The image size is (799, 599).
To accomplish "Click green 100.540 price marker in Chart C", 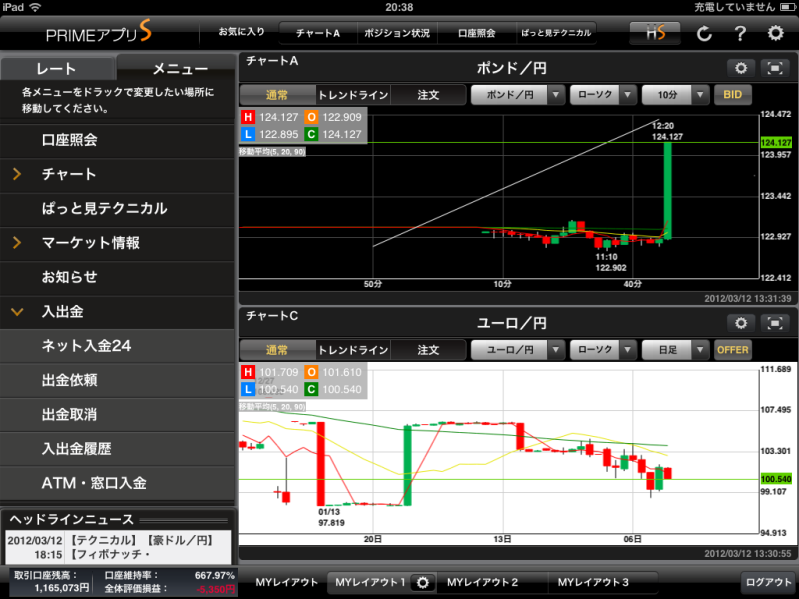I will (776, 479).
